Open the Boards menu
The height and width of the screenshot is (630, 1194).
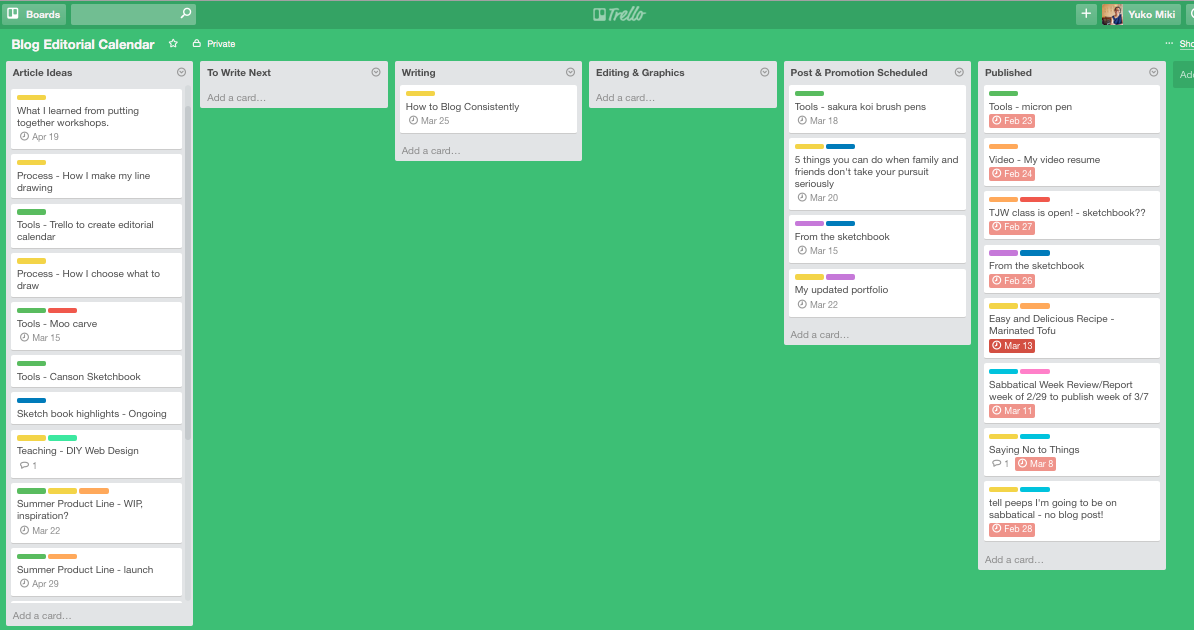[34, 14]
